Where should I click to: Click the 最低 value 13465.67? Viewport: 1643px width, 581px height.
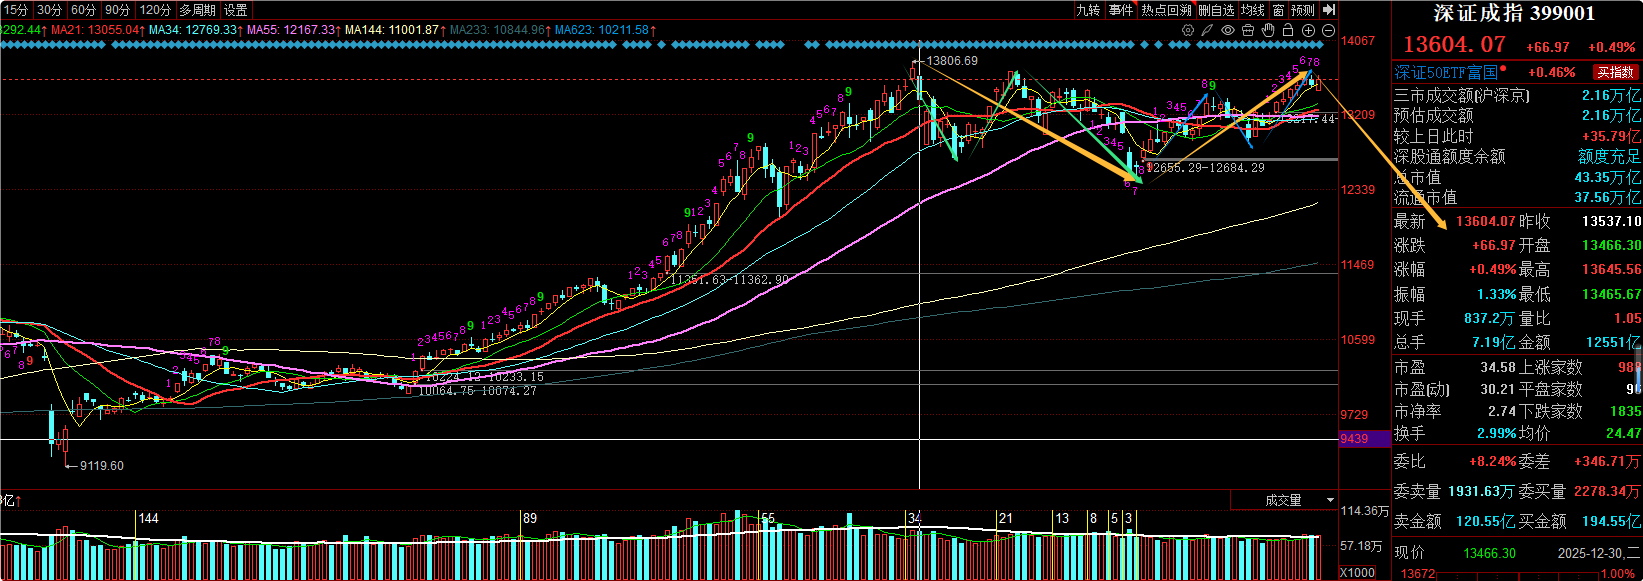click(x=1612, y=294)
